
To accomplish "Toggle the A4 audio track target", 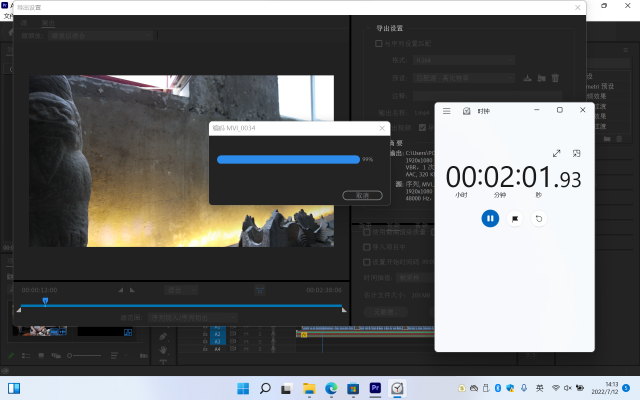I will (218, 349).
